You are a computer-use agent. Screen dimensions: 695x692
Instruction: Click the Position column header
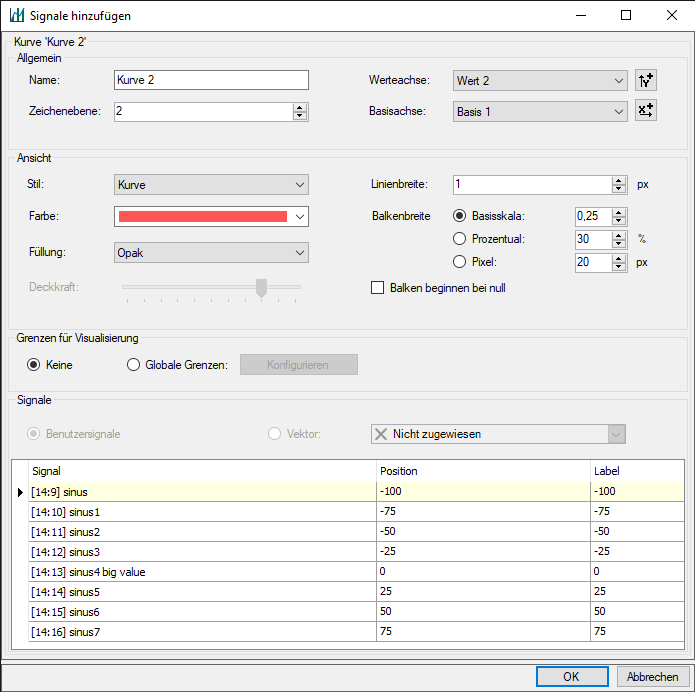tap(483, 470)
